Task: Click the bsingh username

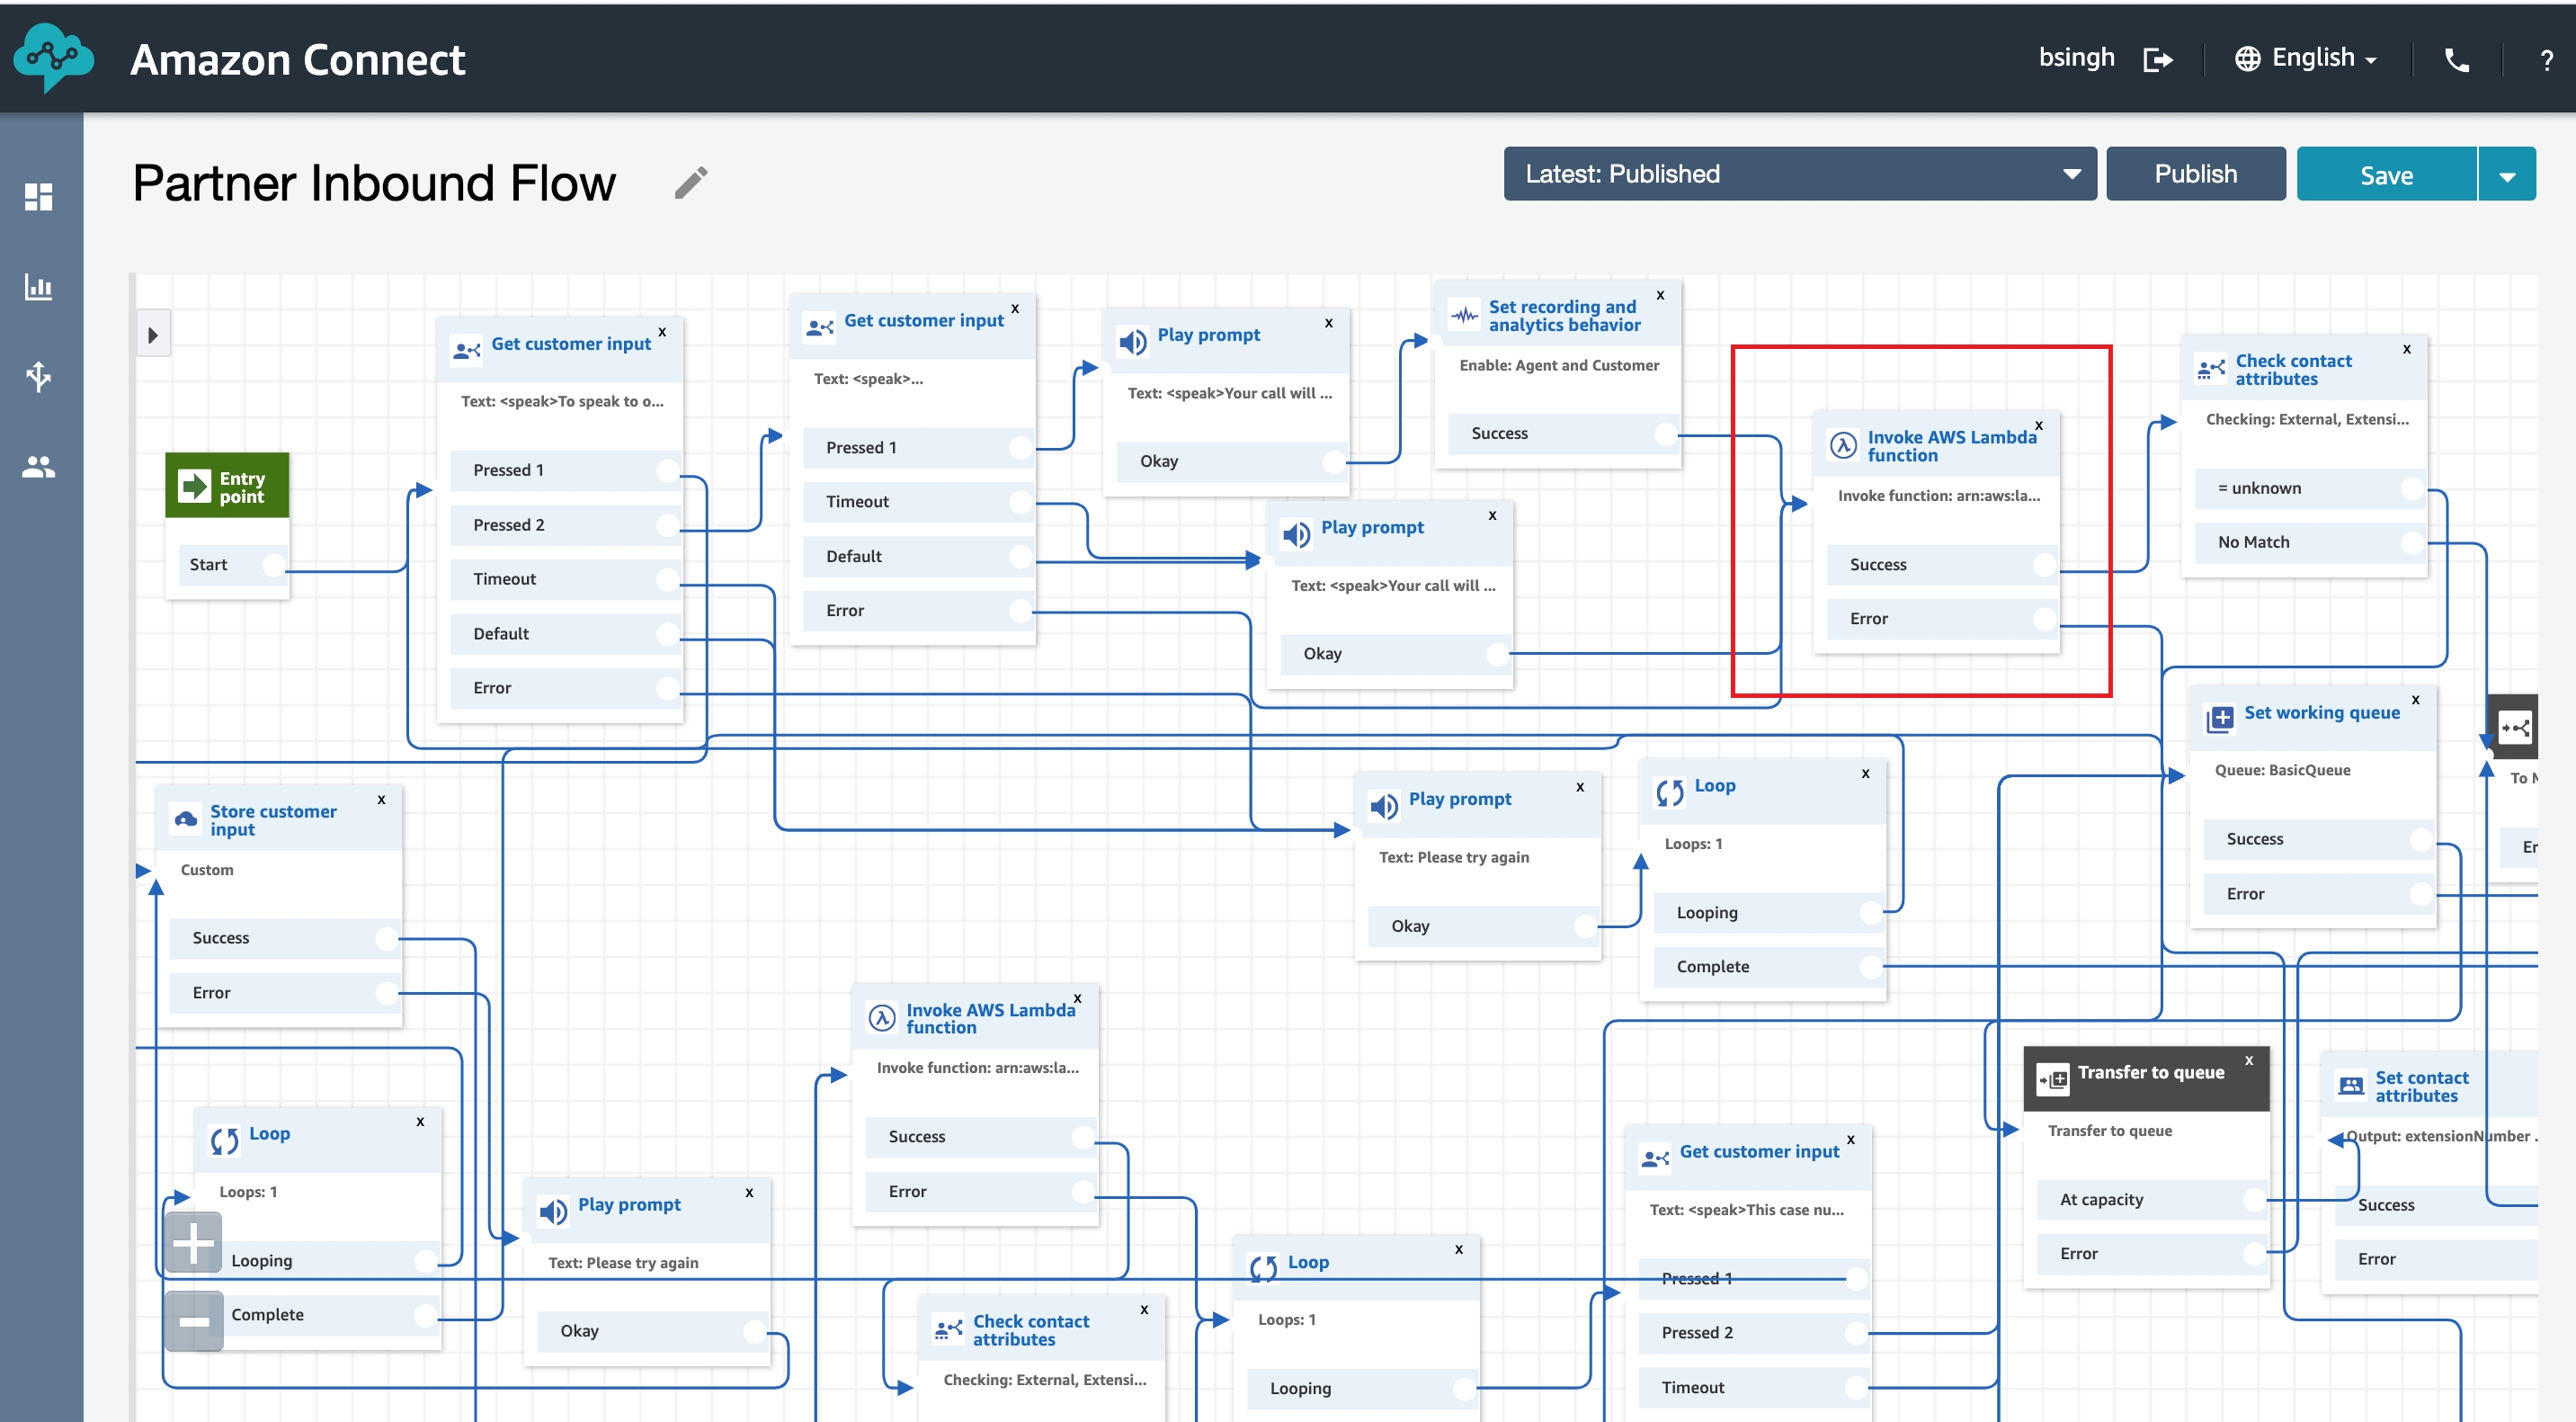Action: click(2076, 58)
